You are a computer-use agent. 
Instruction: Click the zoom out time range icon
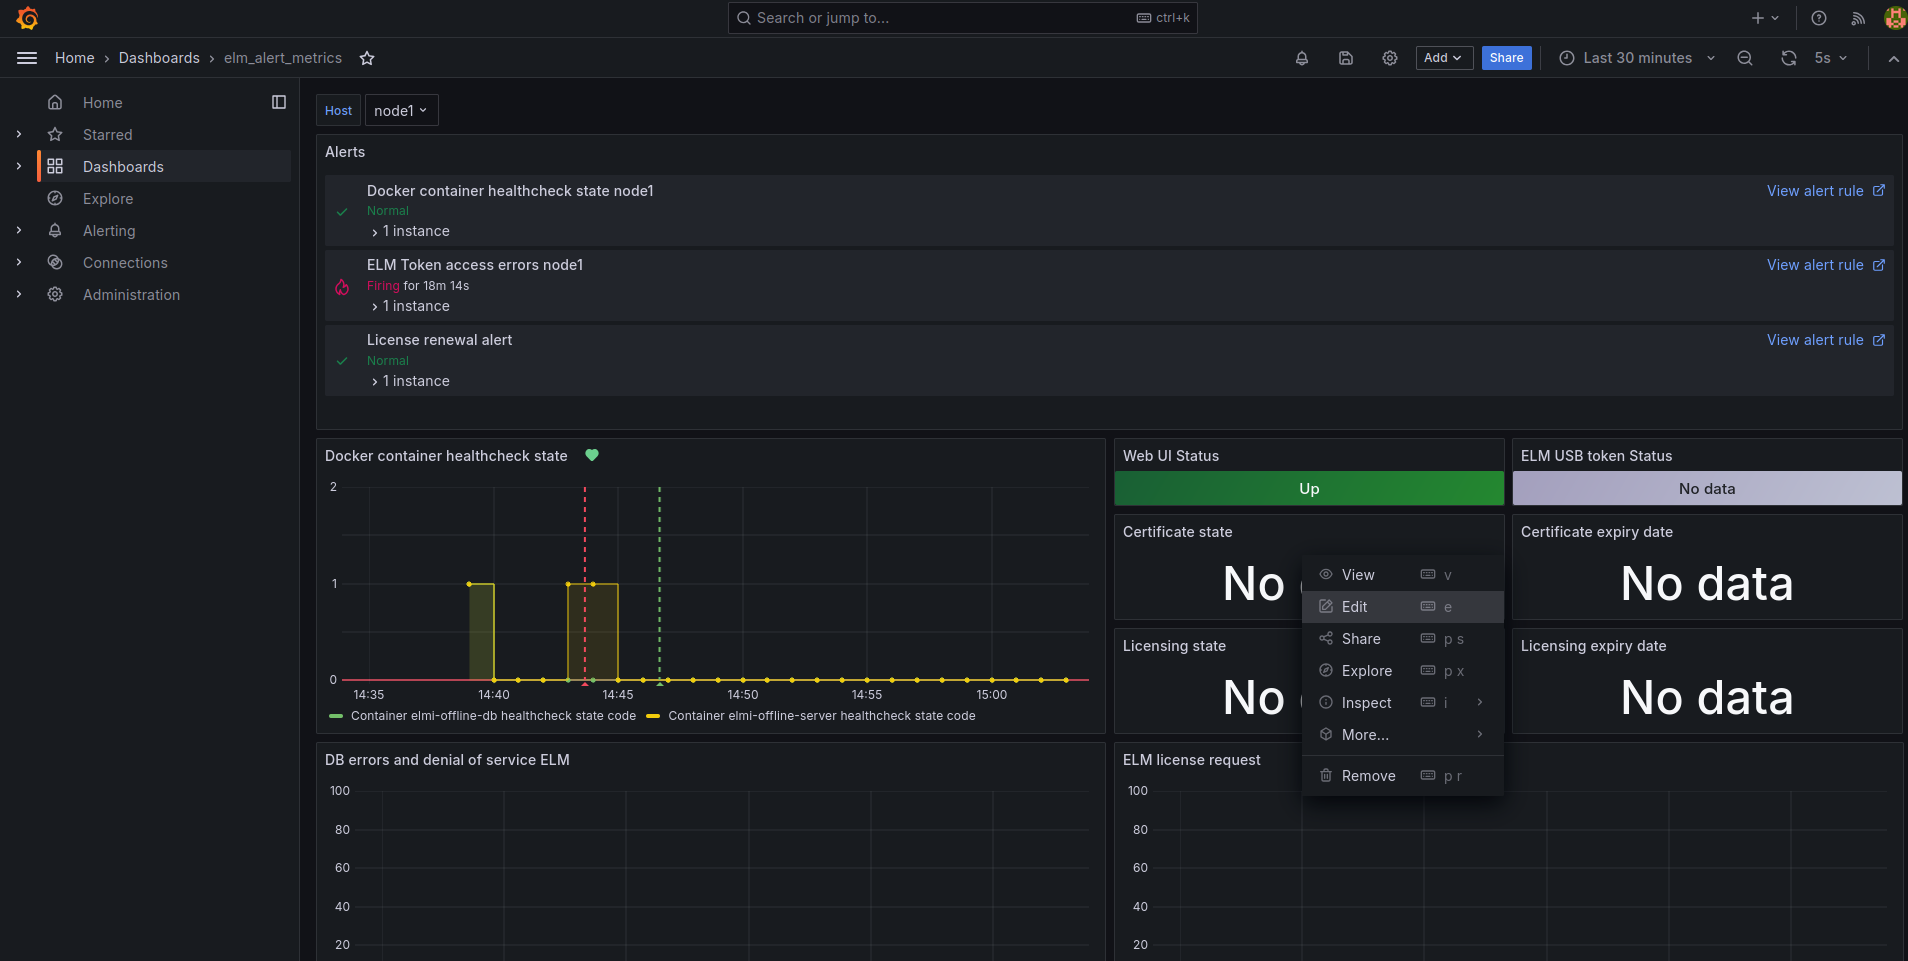[x=1745, y=58]
